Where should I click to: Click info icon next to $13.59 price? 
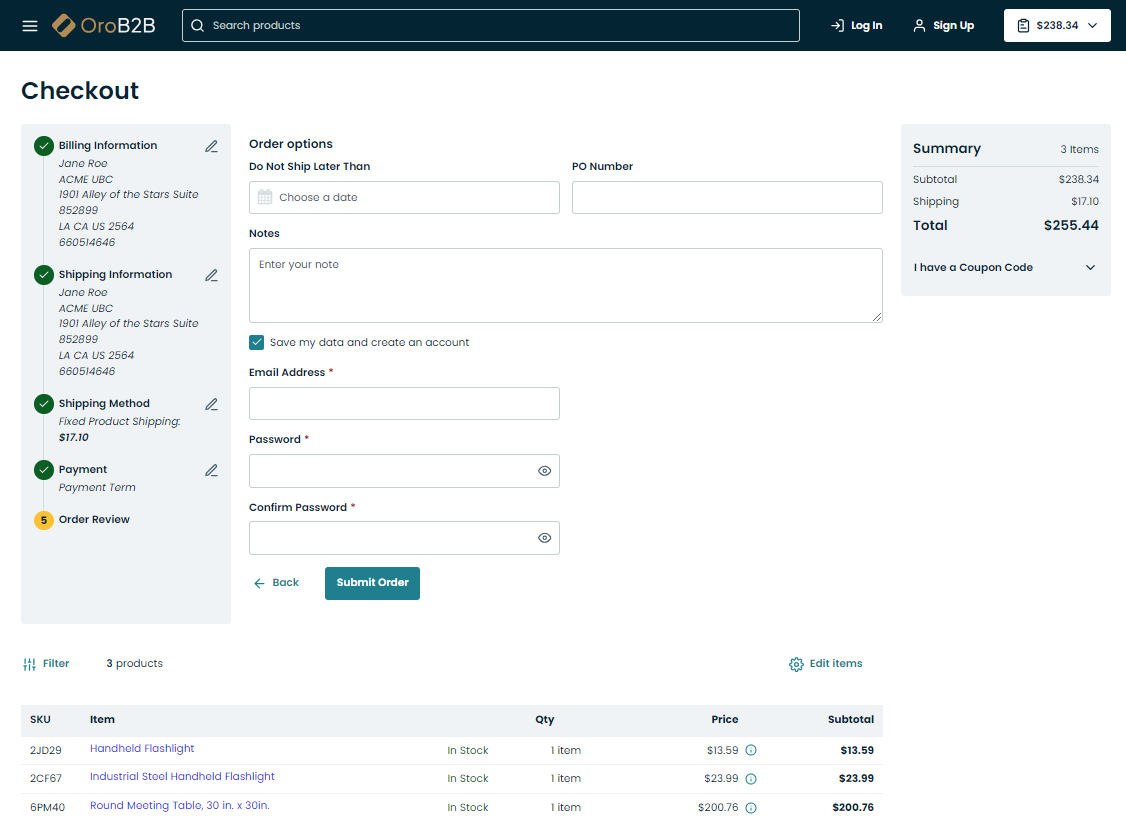tap(751, 750)
